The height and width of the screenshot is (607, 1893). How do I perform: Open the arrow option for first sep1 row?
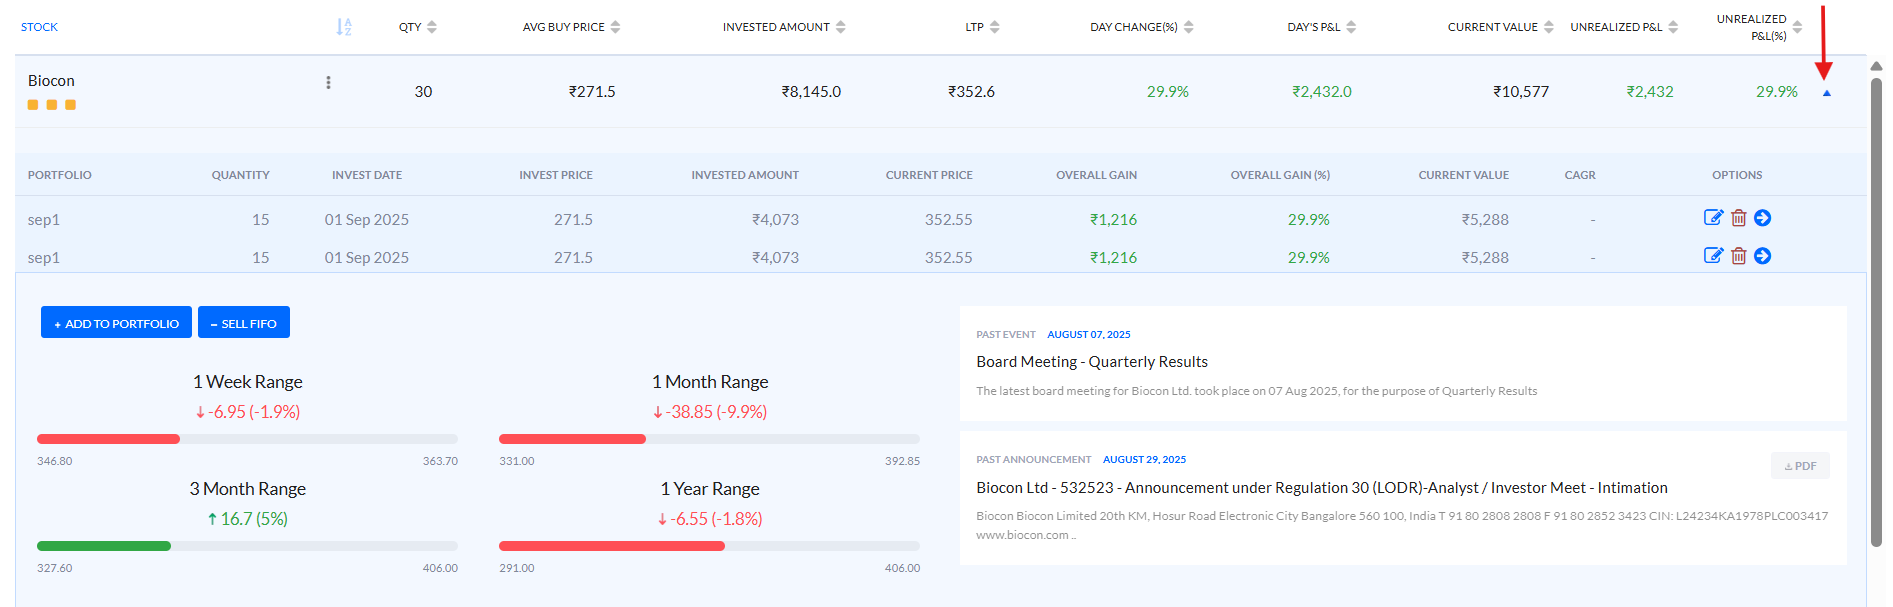click(x=1763, y=218)
